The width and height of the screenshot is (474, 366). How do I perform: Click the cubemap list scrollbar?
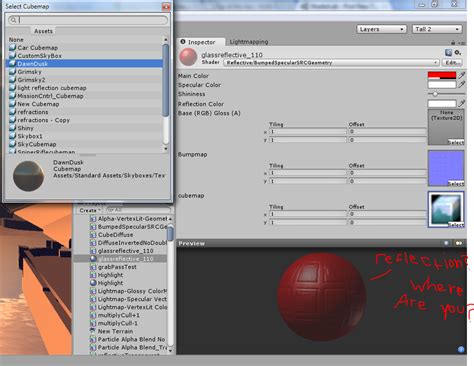(x=166, y=80)
